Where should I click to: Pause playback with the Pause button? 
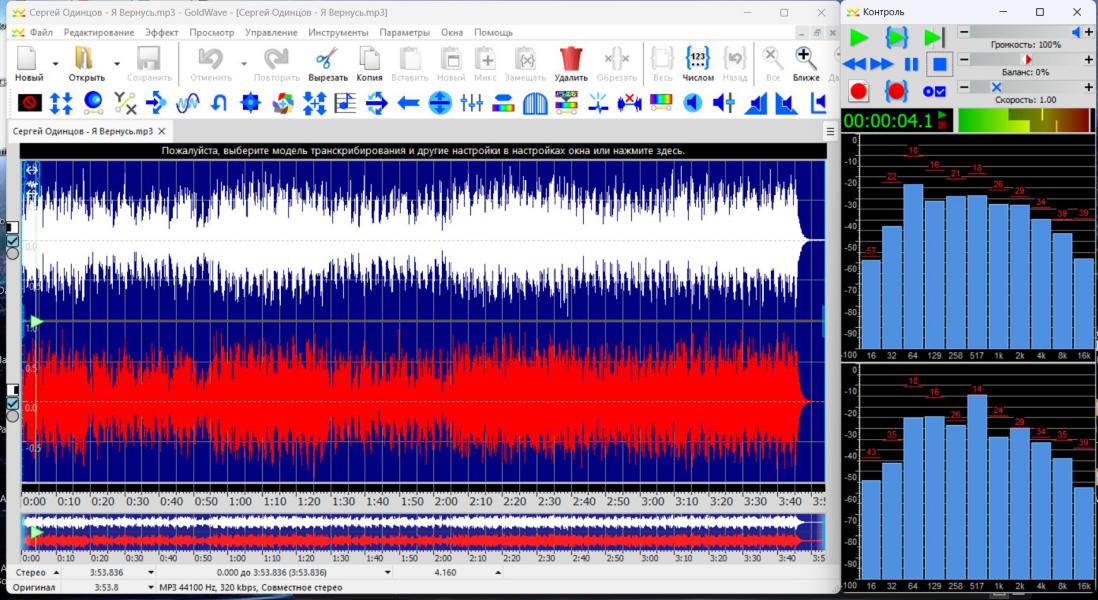911,65
